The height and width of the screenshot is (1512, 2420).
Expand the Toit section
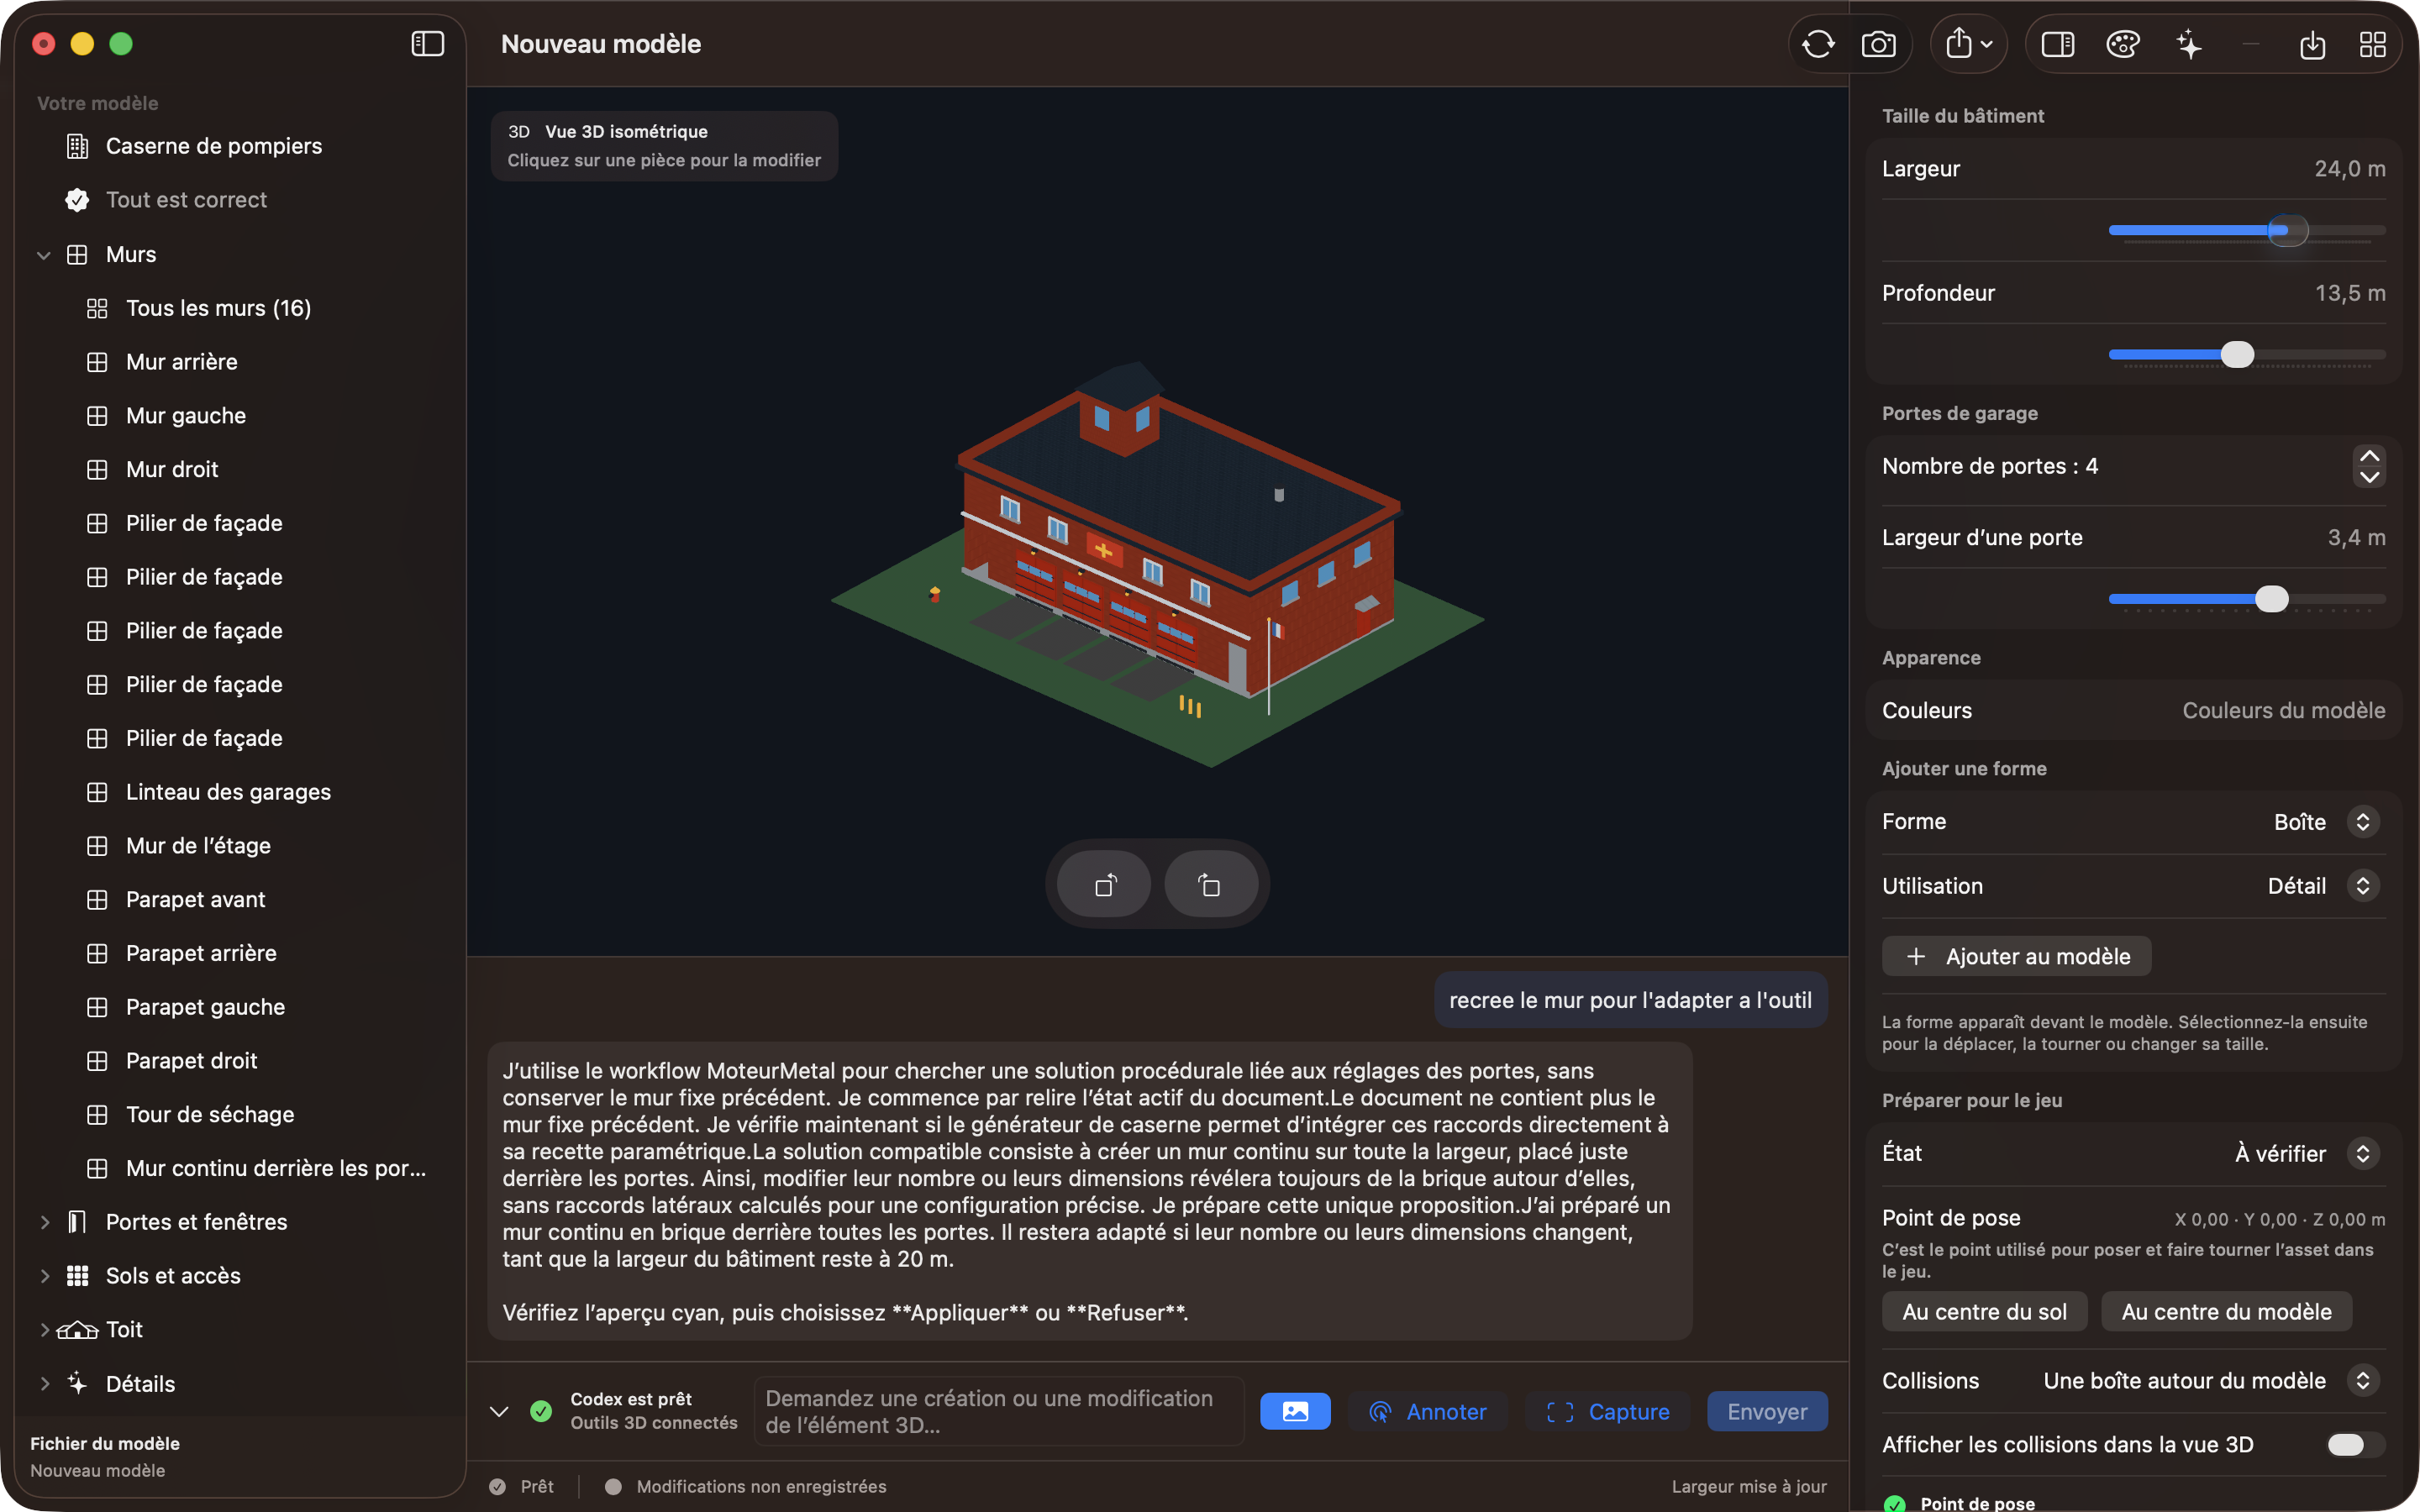(x=44, y=1330)
